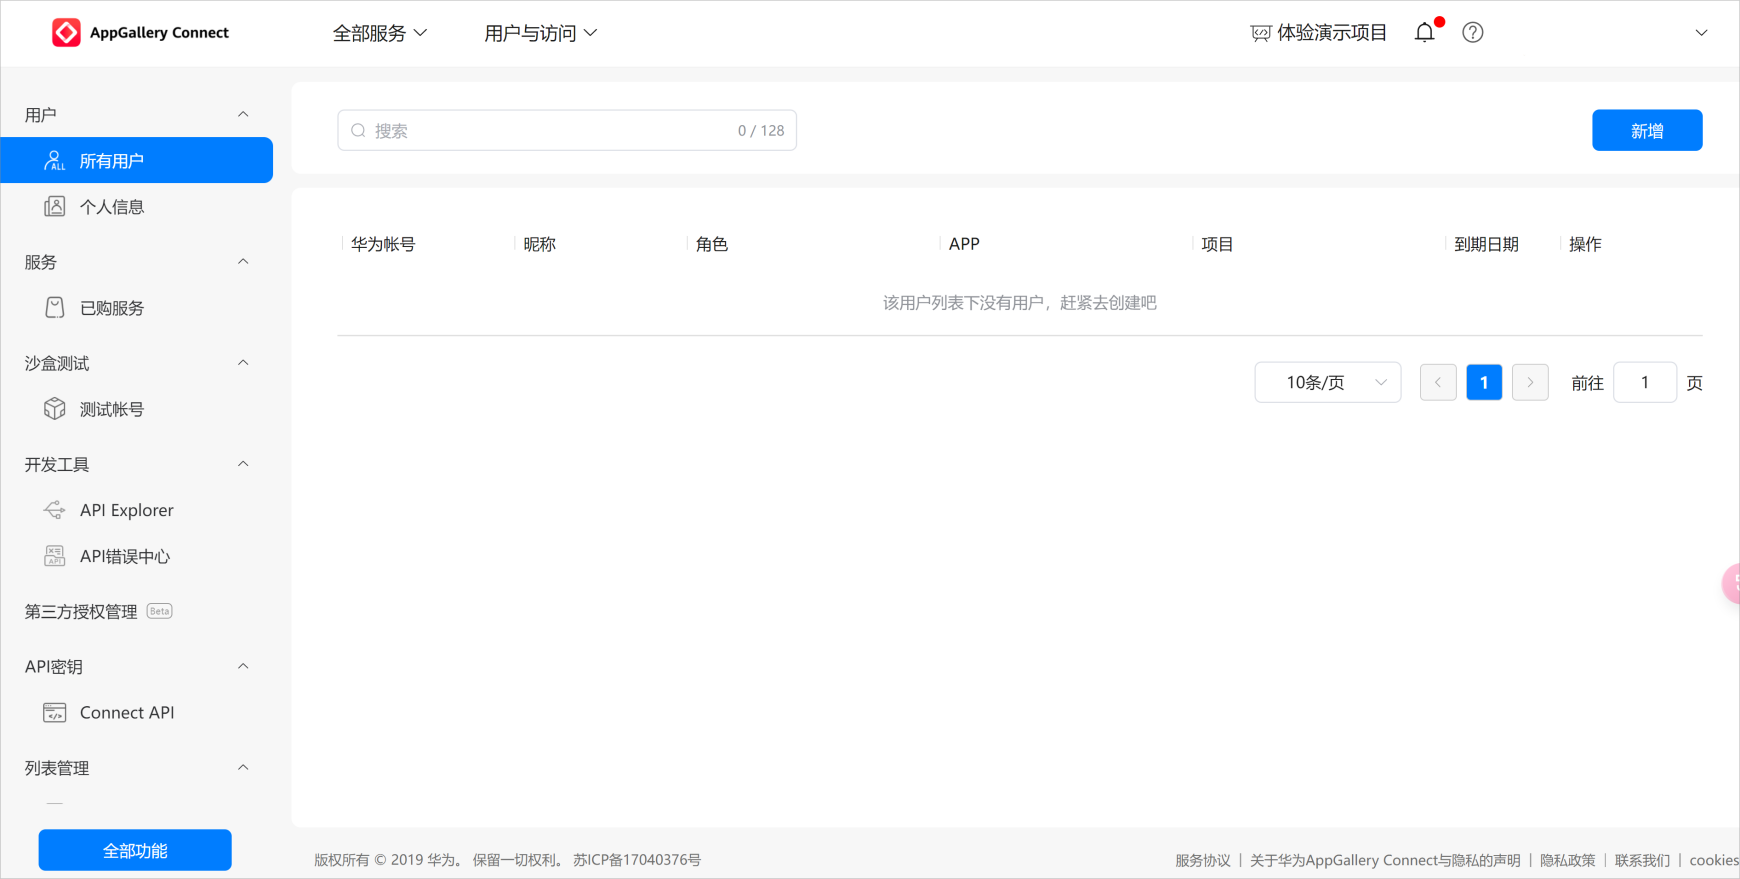The image size is (1740, 879).
Task: Click the 苏ICP备17040376号 footer text
Action: (x=637, y=860)
